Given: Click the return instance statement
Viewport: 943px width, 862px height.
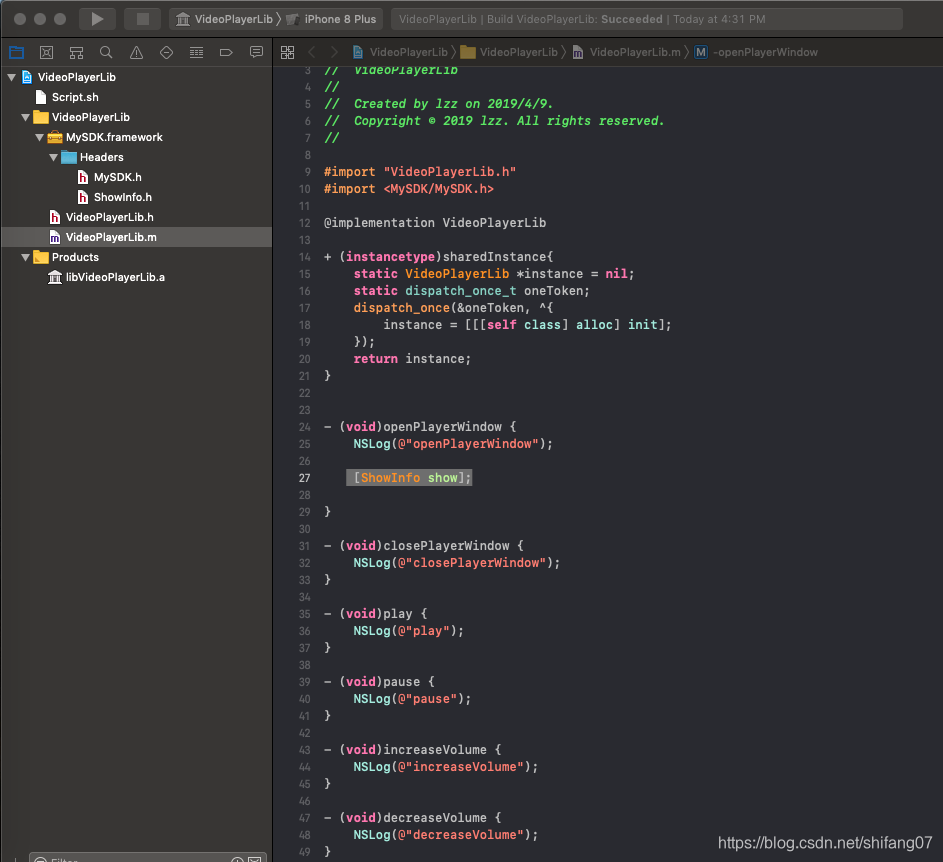Looking at the screenshot, I should (412, 359).
